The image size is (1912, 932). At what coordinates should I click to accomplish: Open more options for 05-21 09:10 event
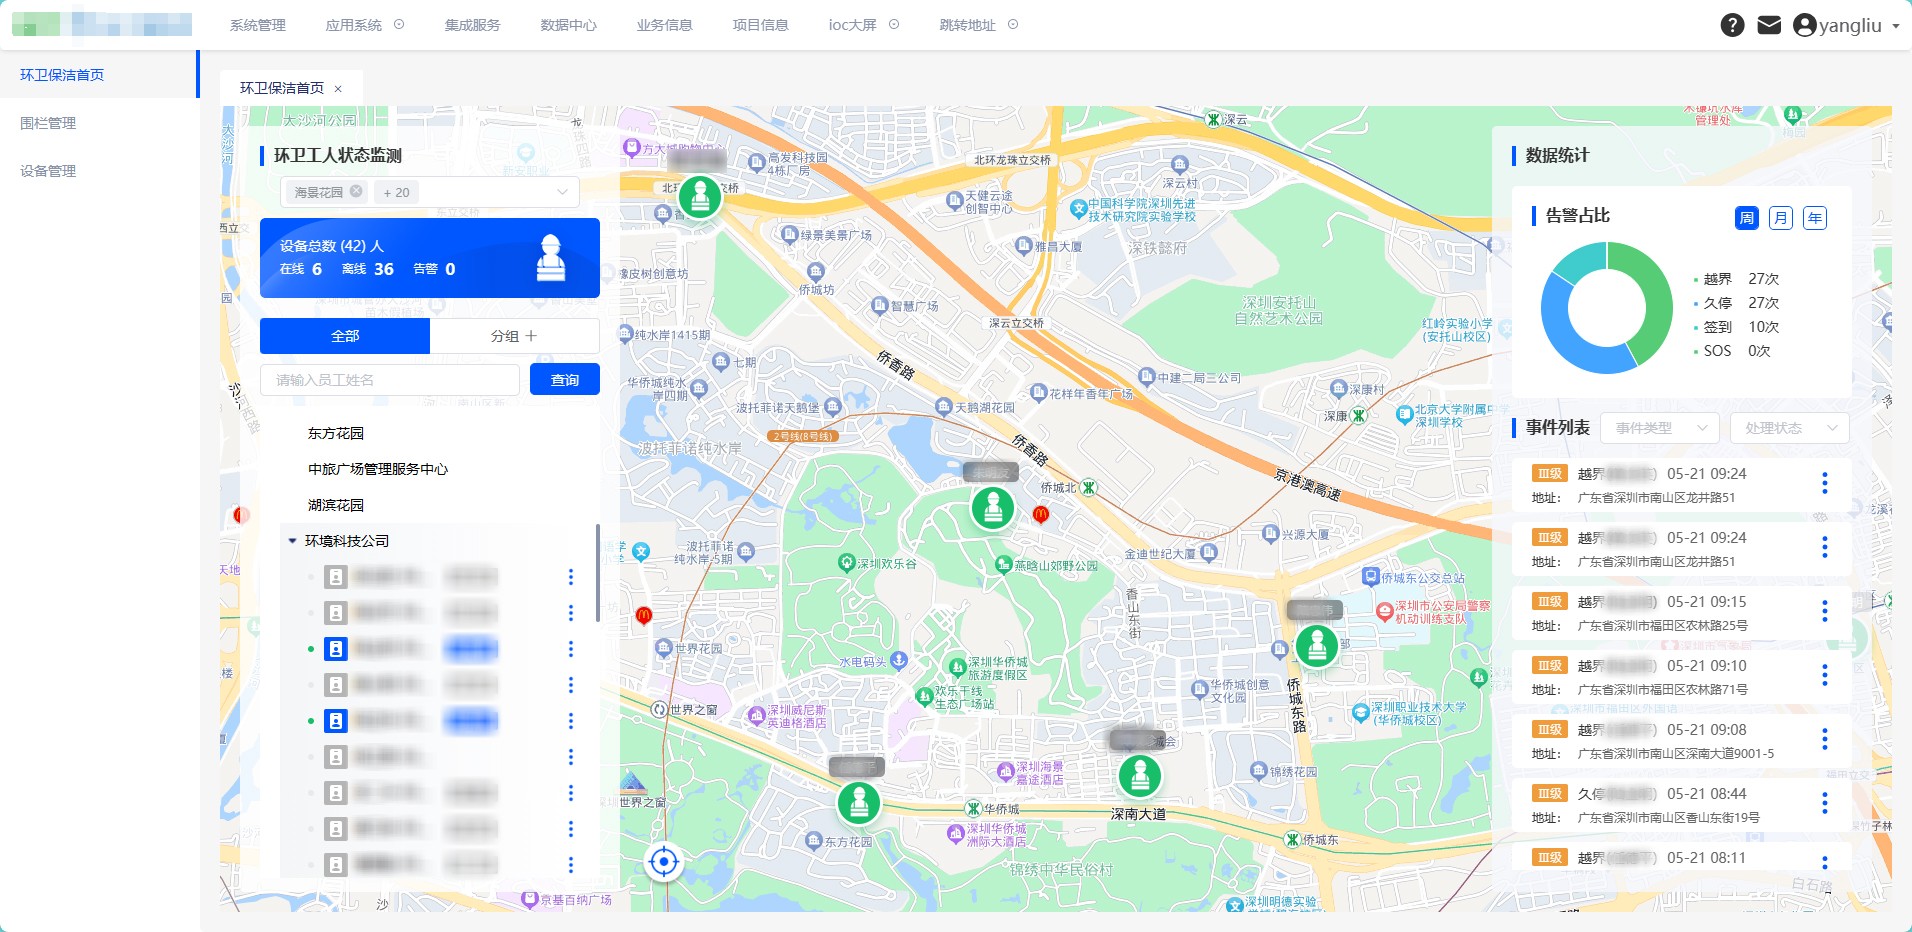point(1825,675)
